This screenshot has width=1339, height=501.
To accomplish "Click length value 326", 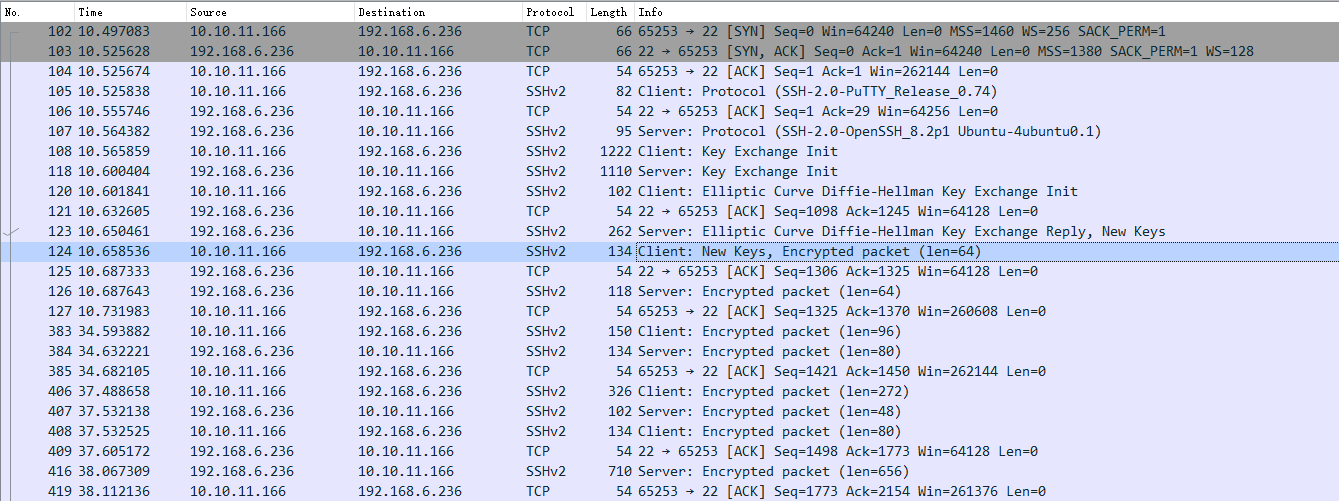I will (619, 392).
